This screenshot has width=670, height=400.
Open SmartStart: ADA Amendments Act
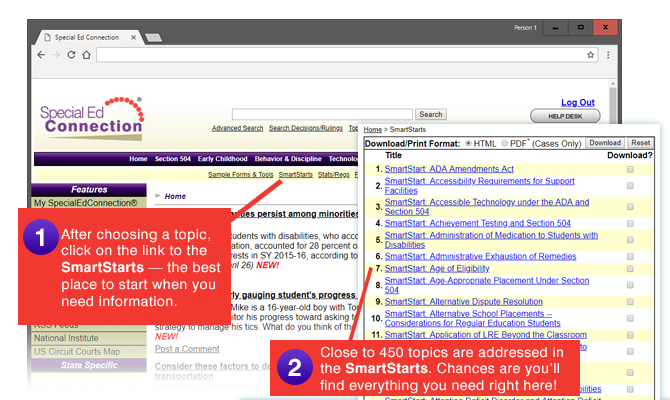point(449,169)
